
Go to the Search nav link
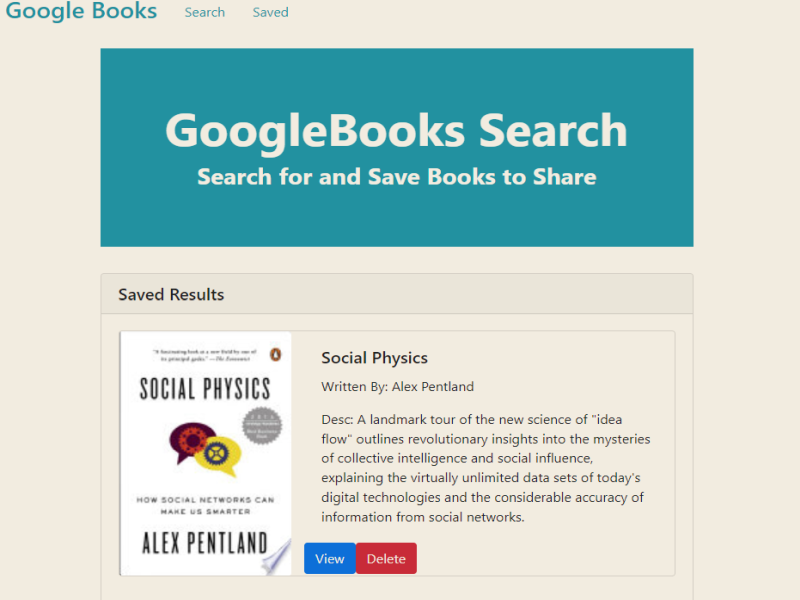click(x=205, y=12)
